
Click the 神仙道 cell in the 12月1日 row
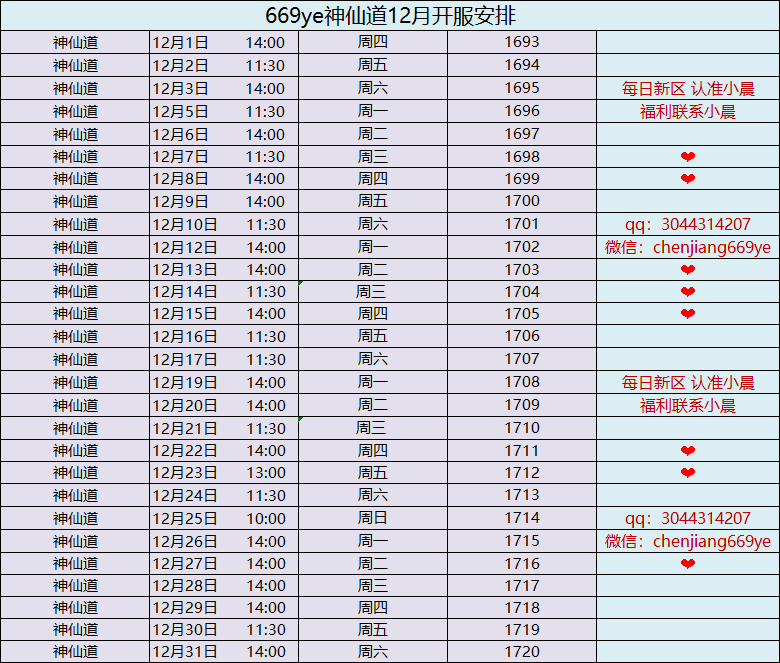point(75,42)
